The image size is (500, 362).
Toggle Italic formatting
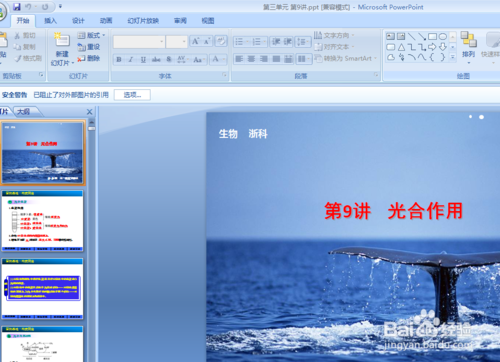tap(131, 59)
